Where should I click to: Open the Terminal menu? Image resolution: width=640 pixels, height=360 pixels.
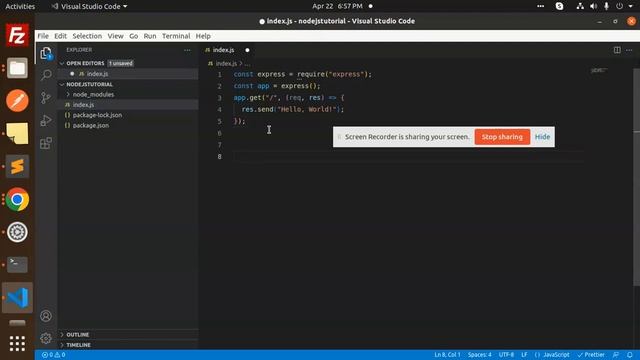tap(176, 36)
